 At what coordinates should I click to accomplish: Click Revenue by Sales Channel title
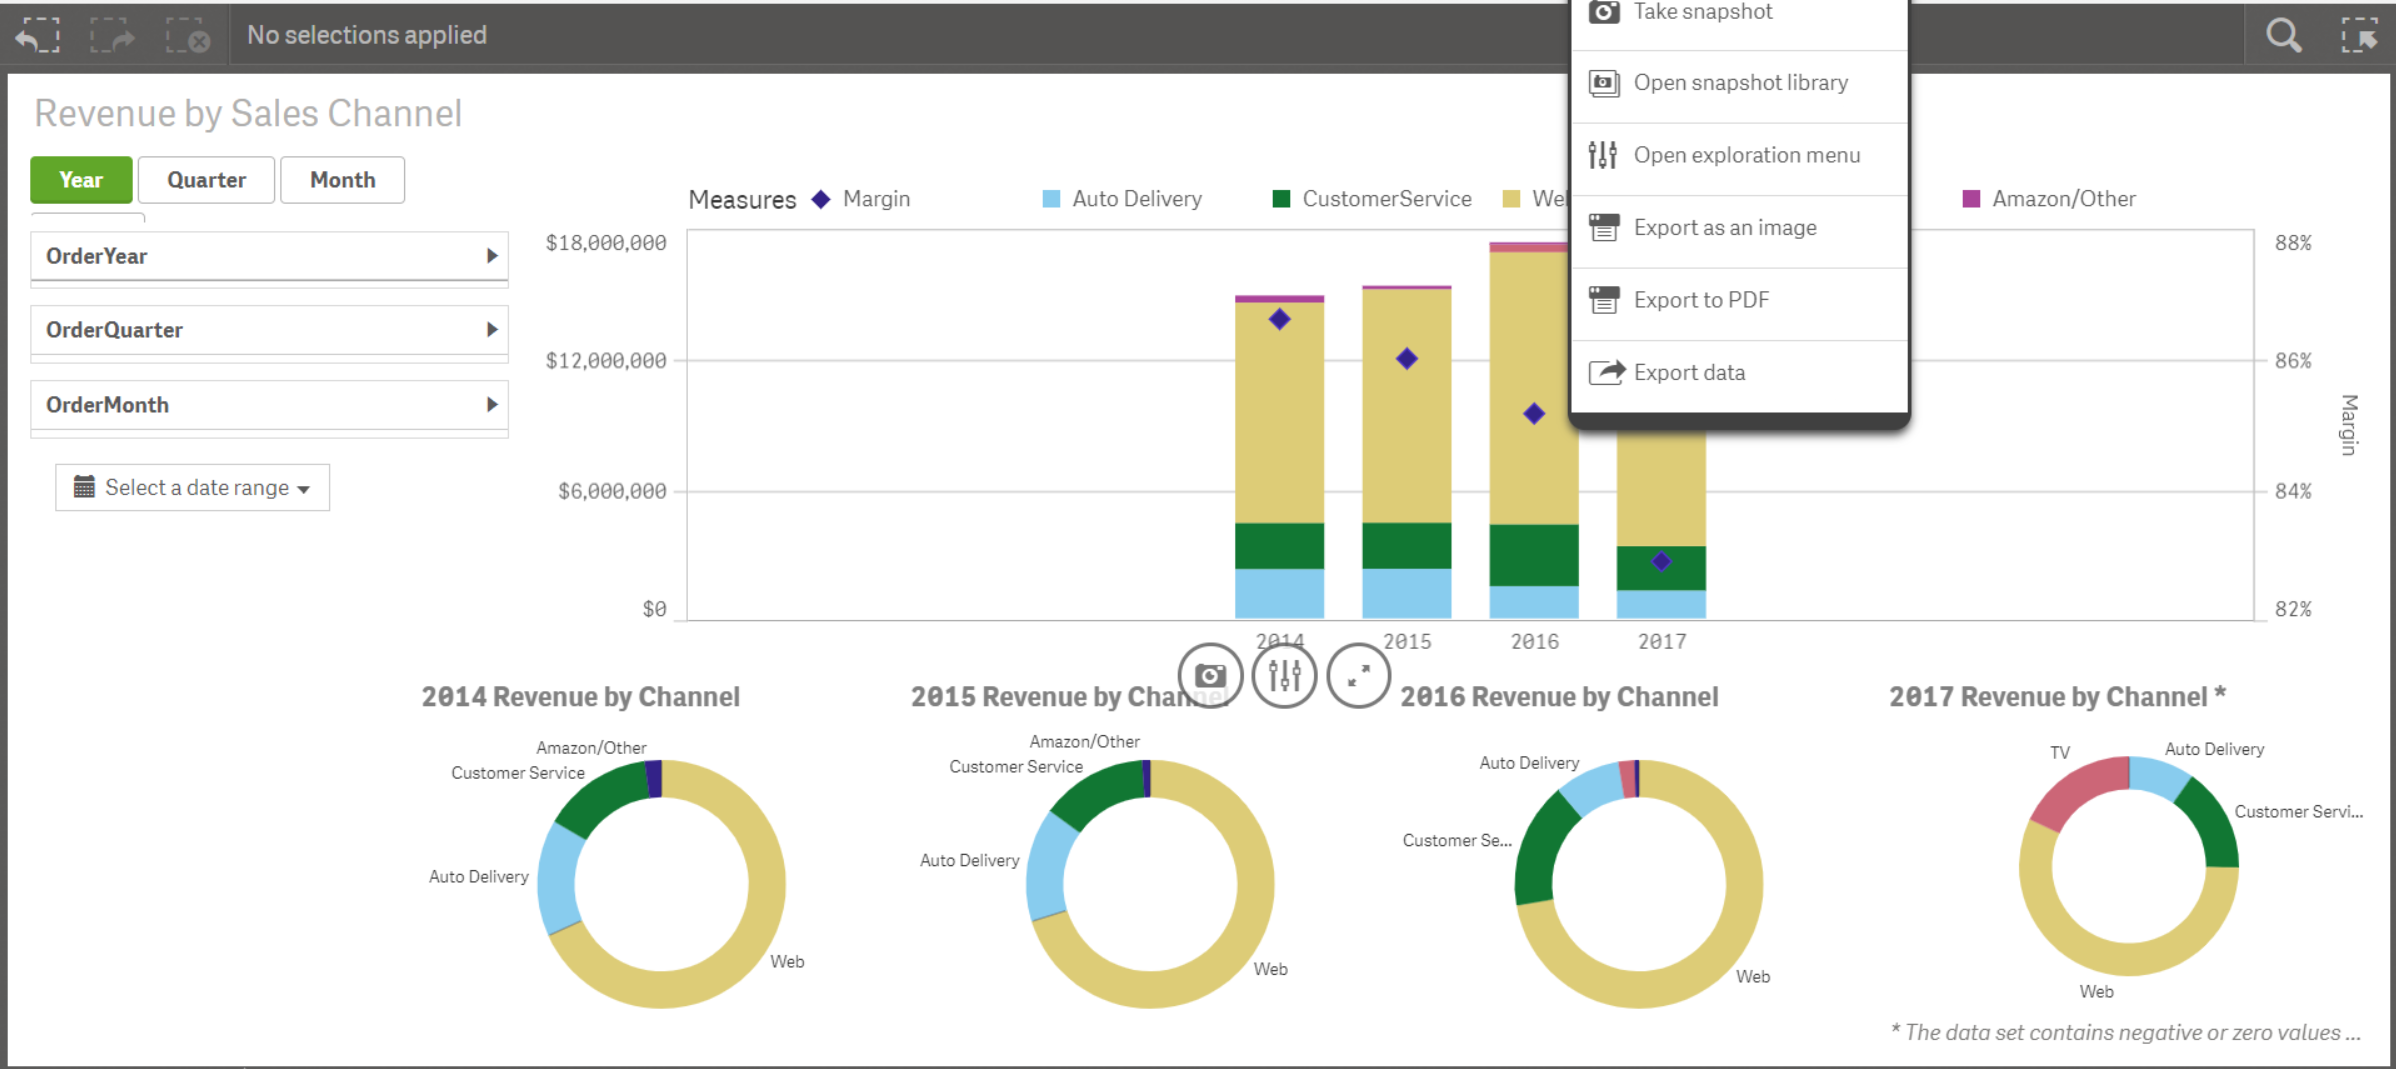(x=248, y=113)
